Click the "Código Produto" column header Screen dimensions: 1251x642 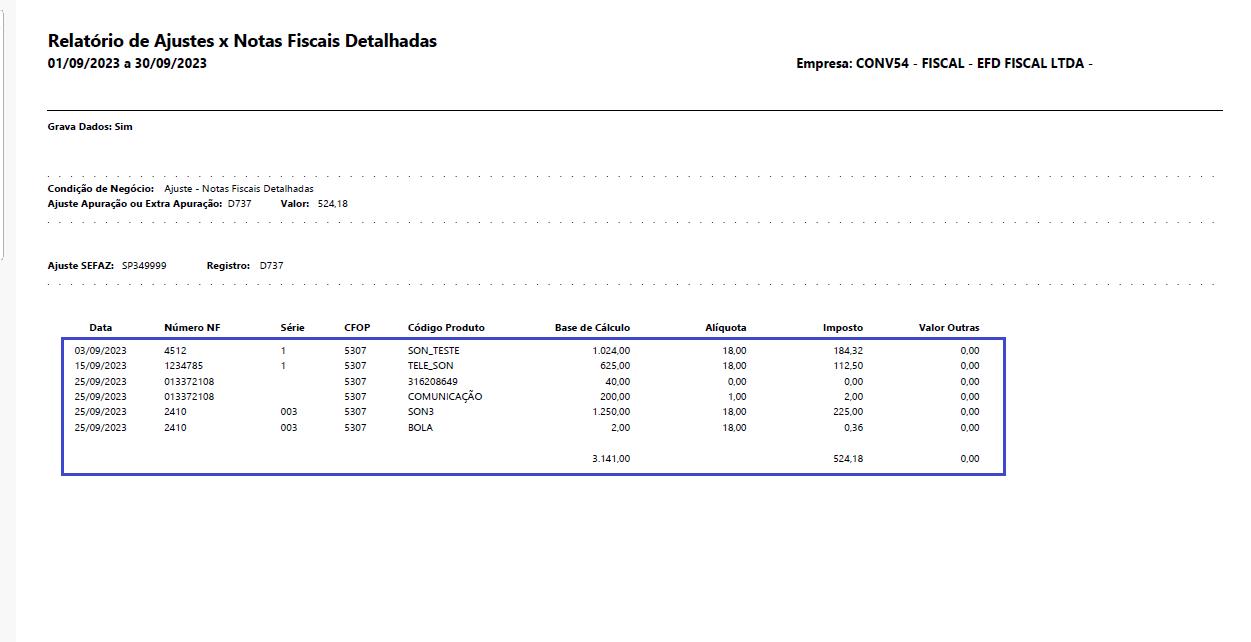point(446,327)
